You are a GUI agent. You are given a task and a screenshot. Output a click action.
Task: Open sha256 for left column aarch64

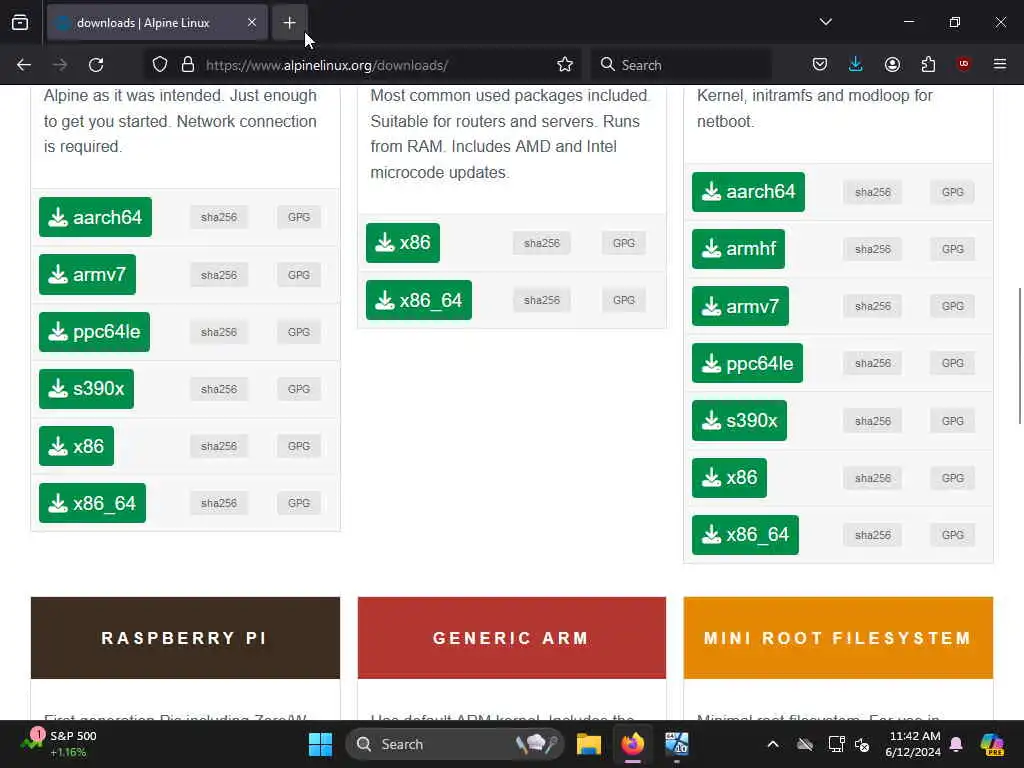219,217
